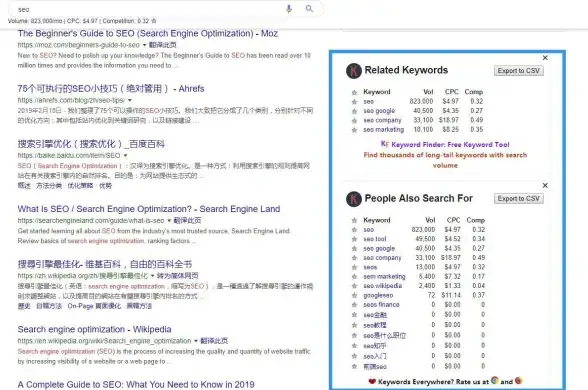The width and height of the screenshot is (588, 390).
Task: Star 'seo company' in Related Keywords
Action: coord(354,121)
